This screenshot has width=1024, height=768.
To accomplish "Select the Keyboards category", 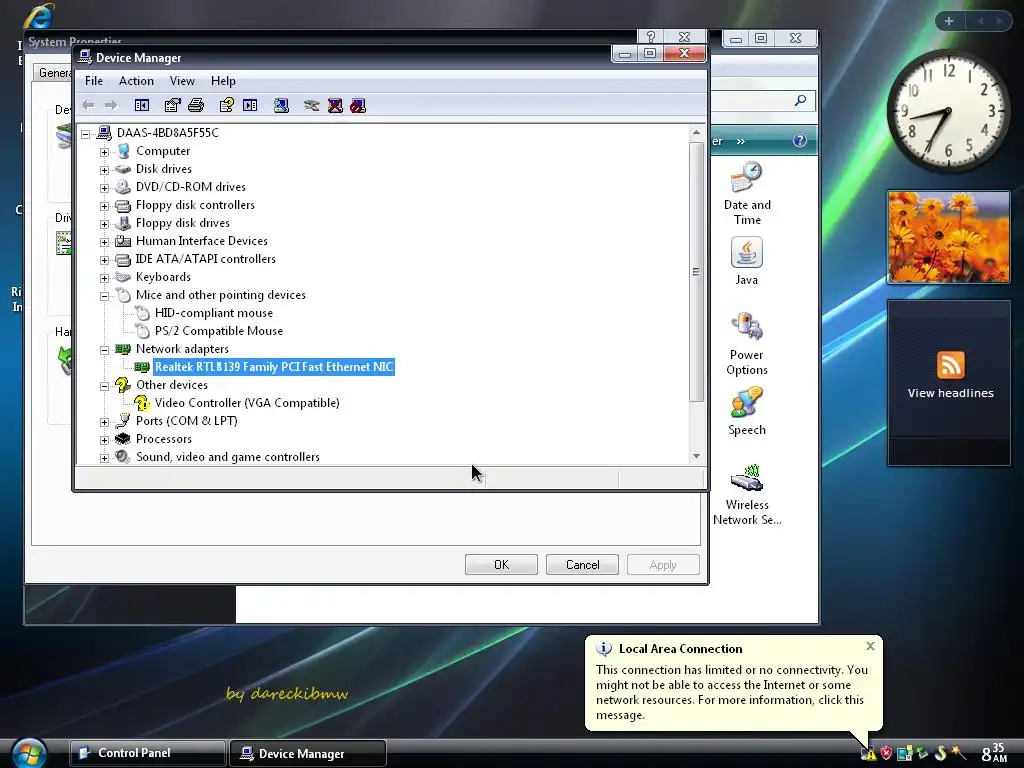I will coord(163,277).
